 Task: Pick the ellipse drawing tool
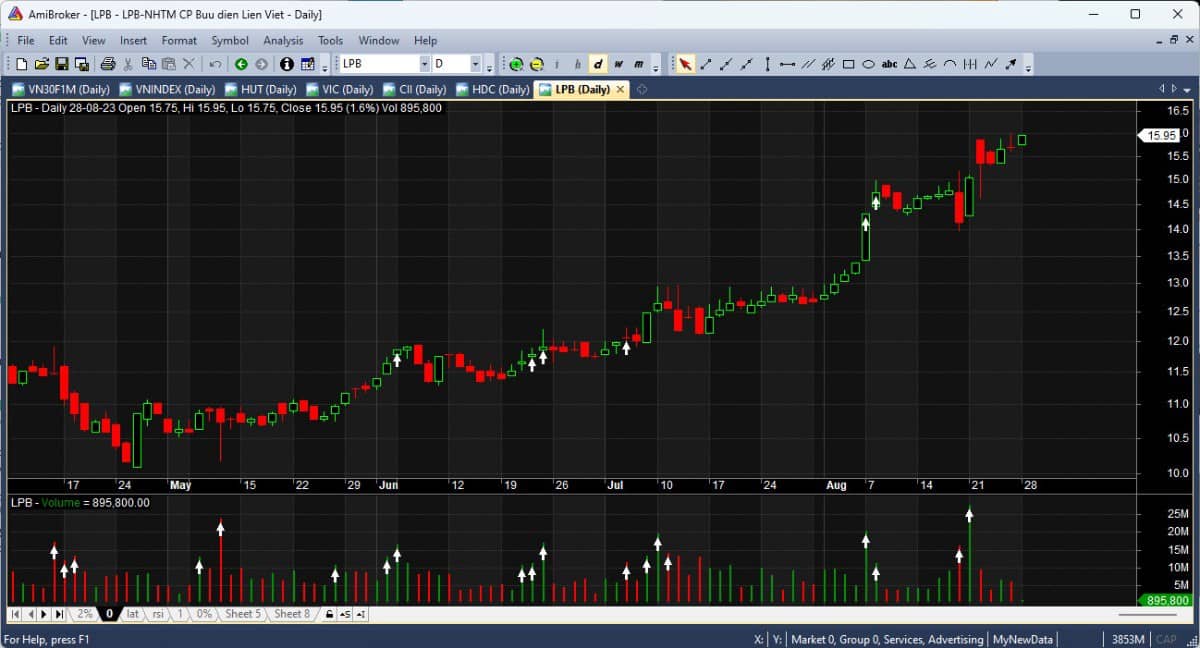(x=868, y=64)
